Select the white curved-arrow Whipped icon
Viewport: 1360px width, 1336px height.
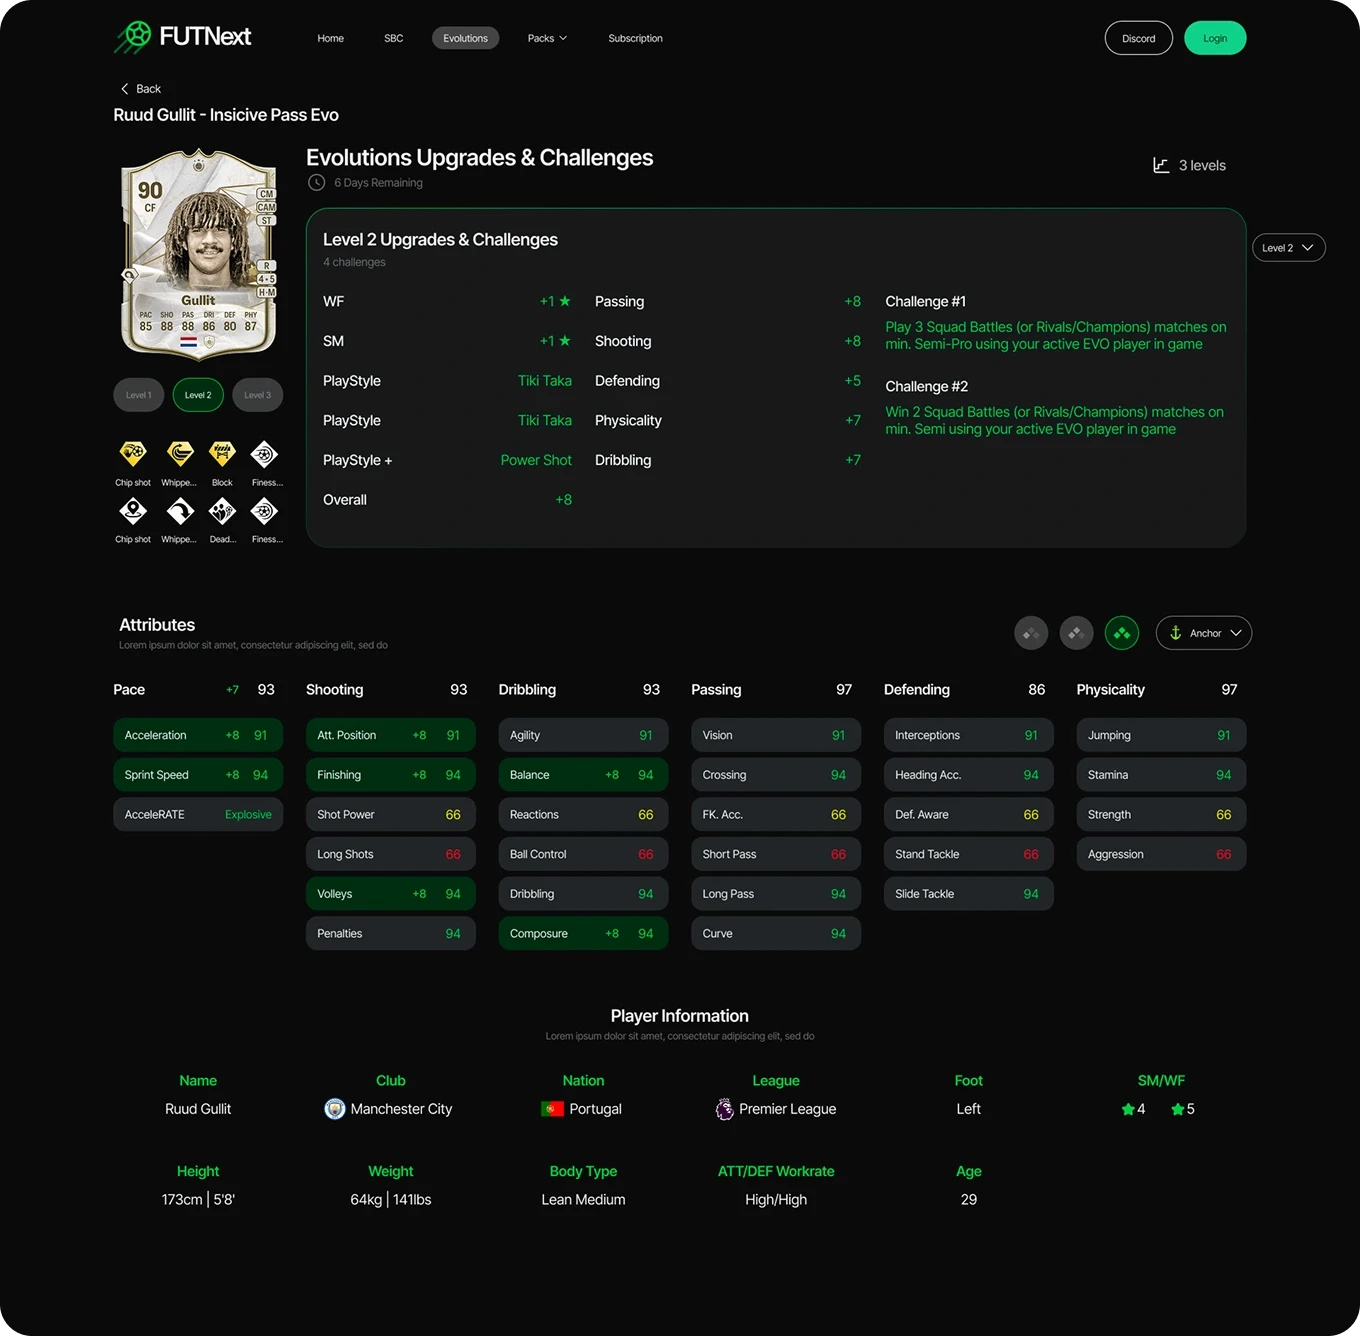(x=180, y=511)
